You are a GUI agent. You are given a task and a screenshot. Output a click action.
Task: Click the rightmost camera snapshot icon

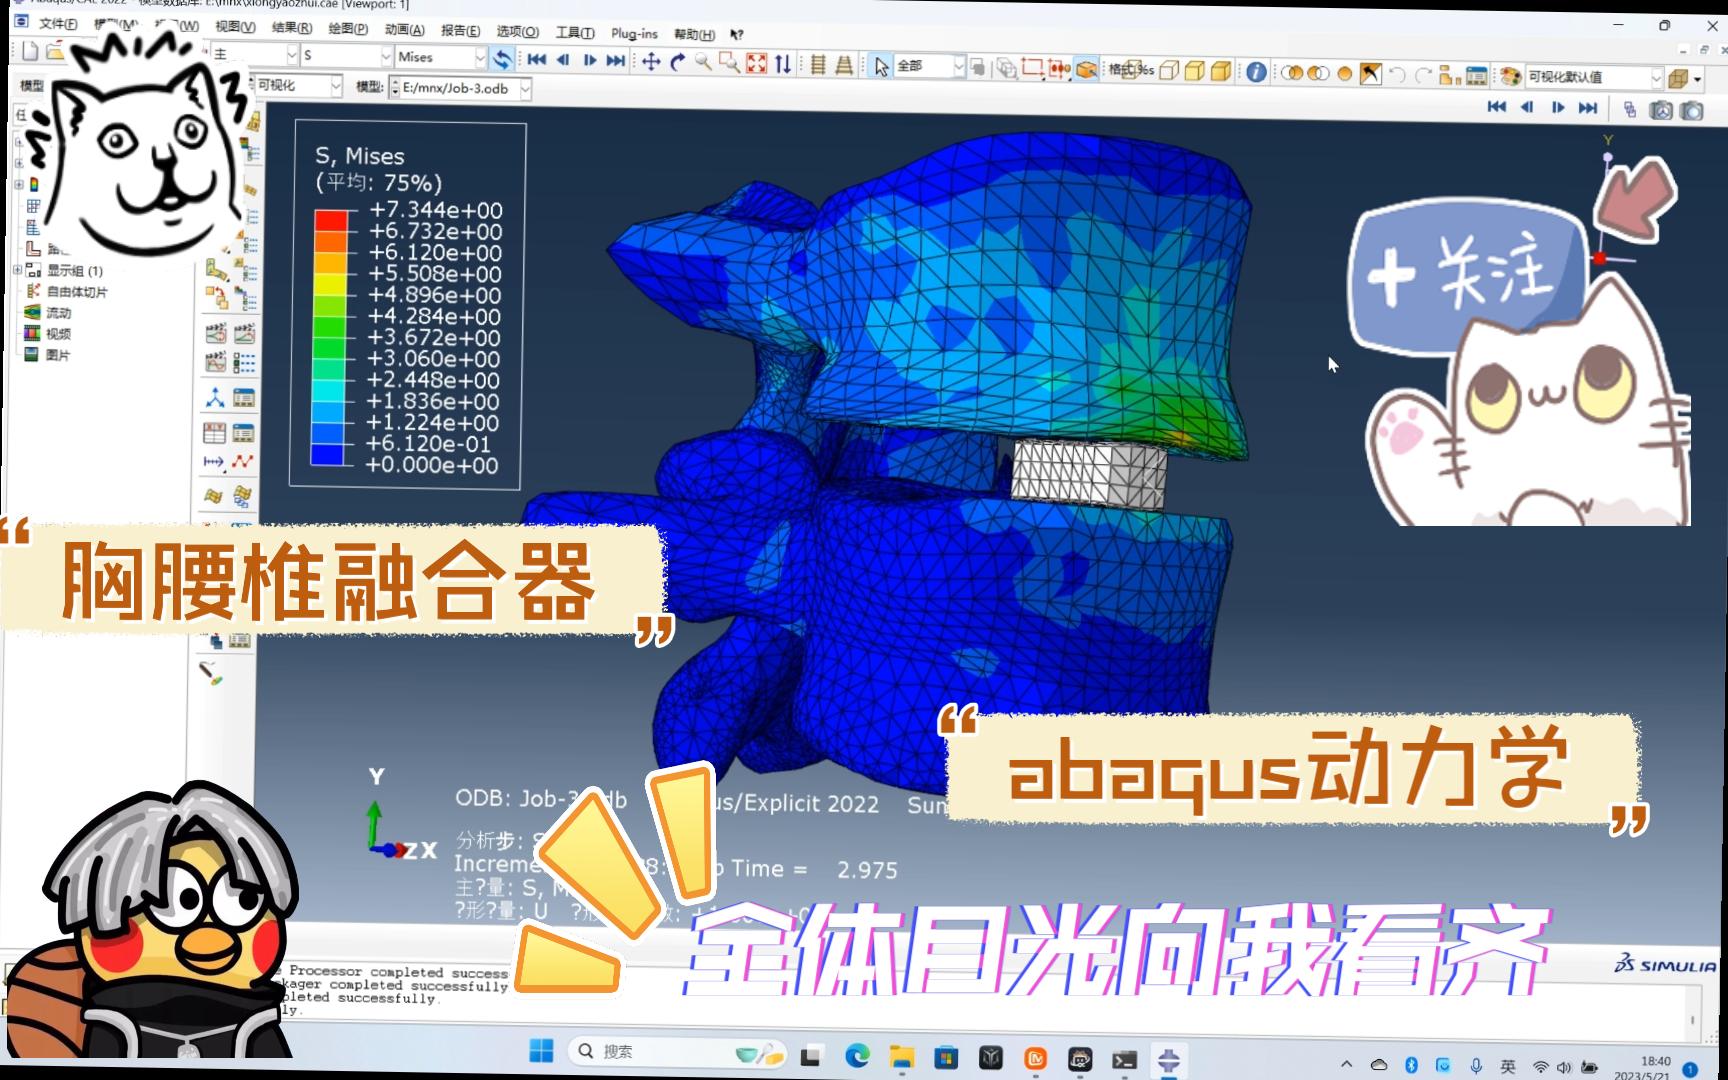(1692, 110)
